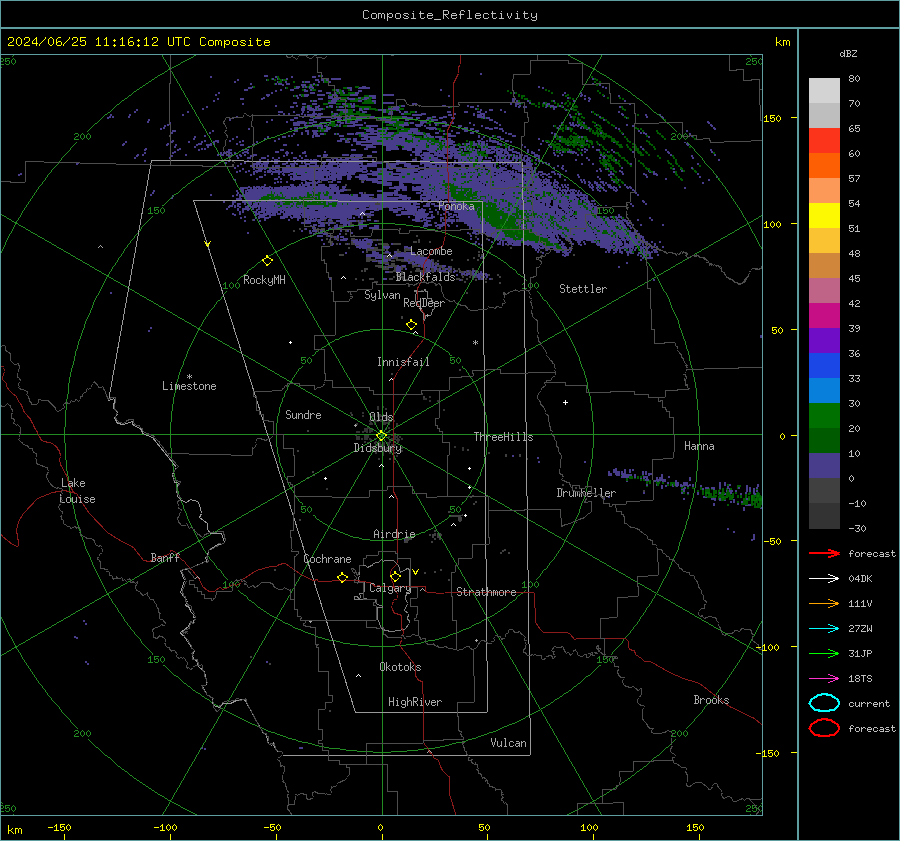Click the cyan 'current' ellipse legend icon
Image resolution: width=900 pixels, height=841 pixels.
[x=824, y=703]
